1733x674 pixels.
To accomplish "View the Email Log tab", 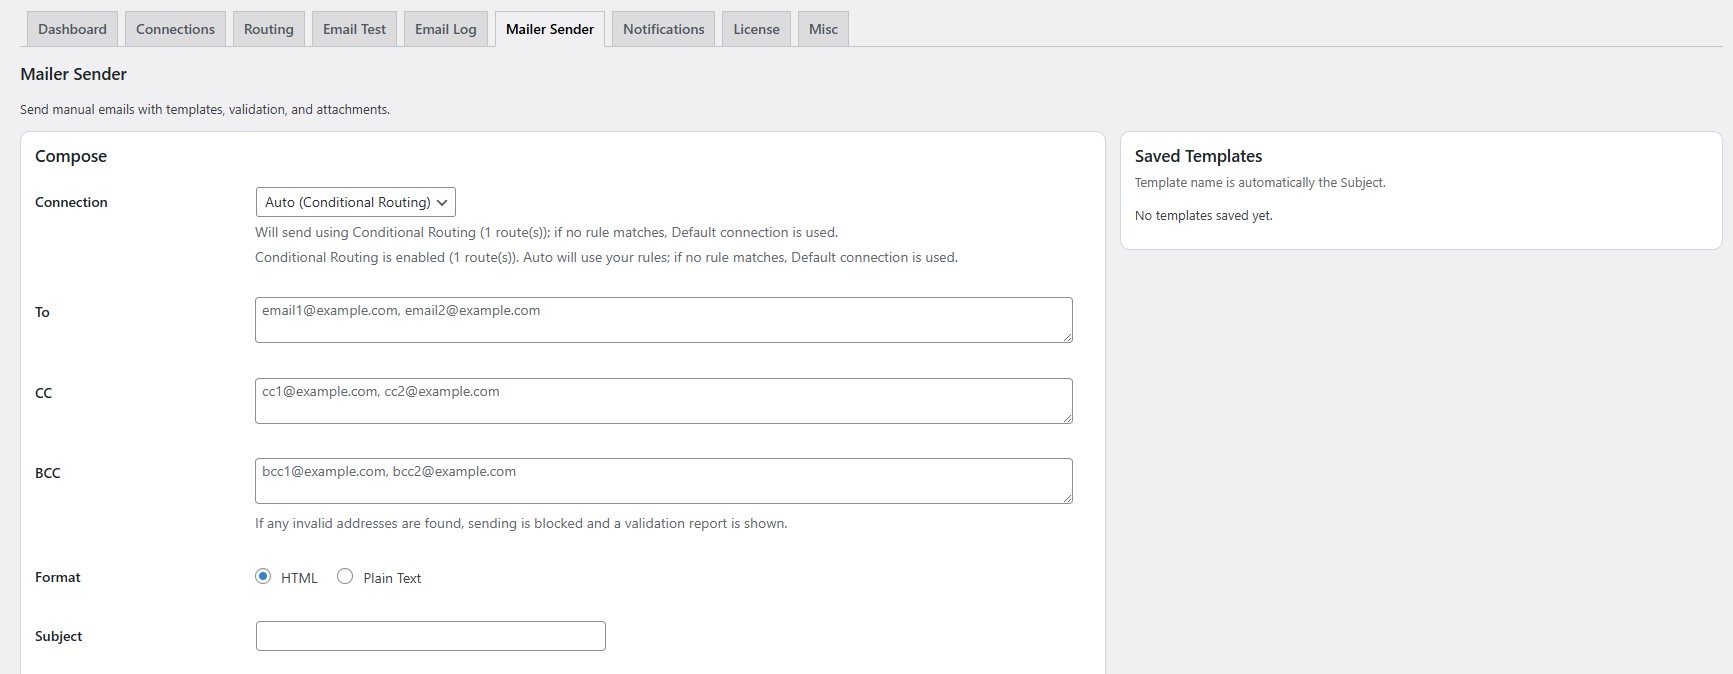I will coord(445,29).
